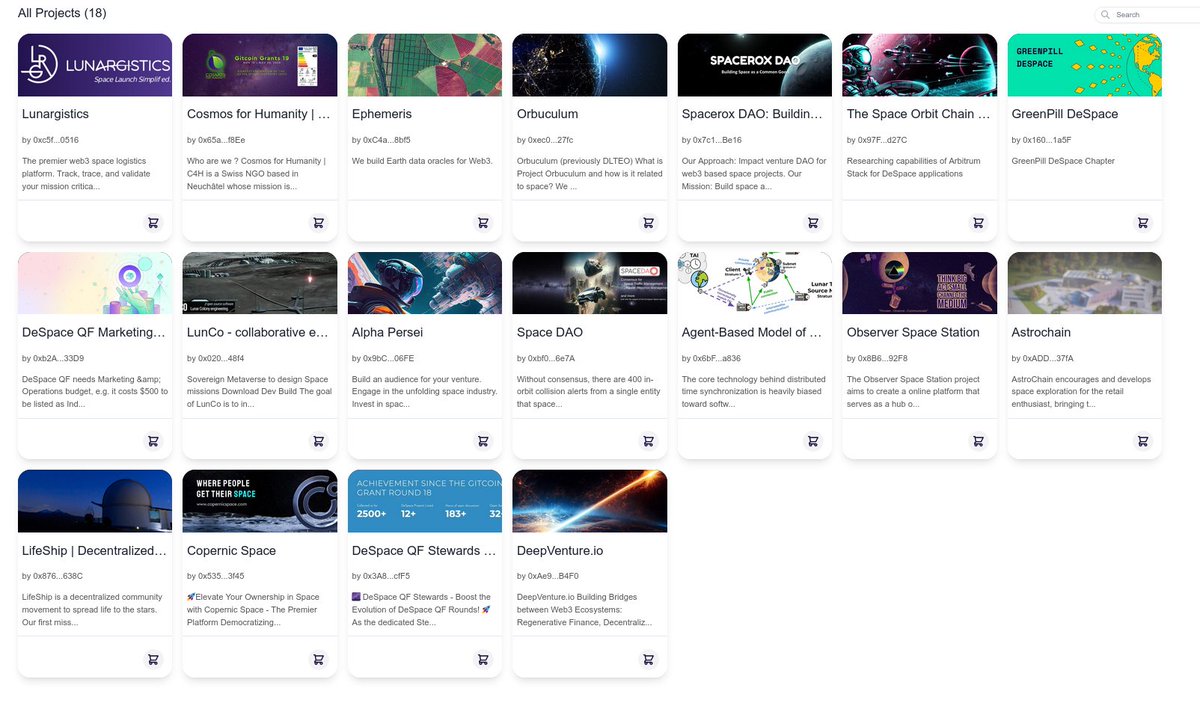Open DeSpace QF Marketing title

click(93, 332)
